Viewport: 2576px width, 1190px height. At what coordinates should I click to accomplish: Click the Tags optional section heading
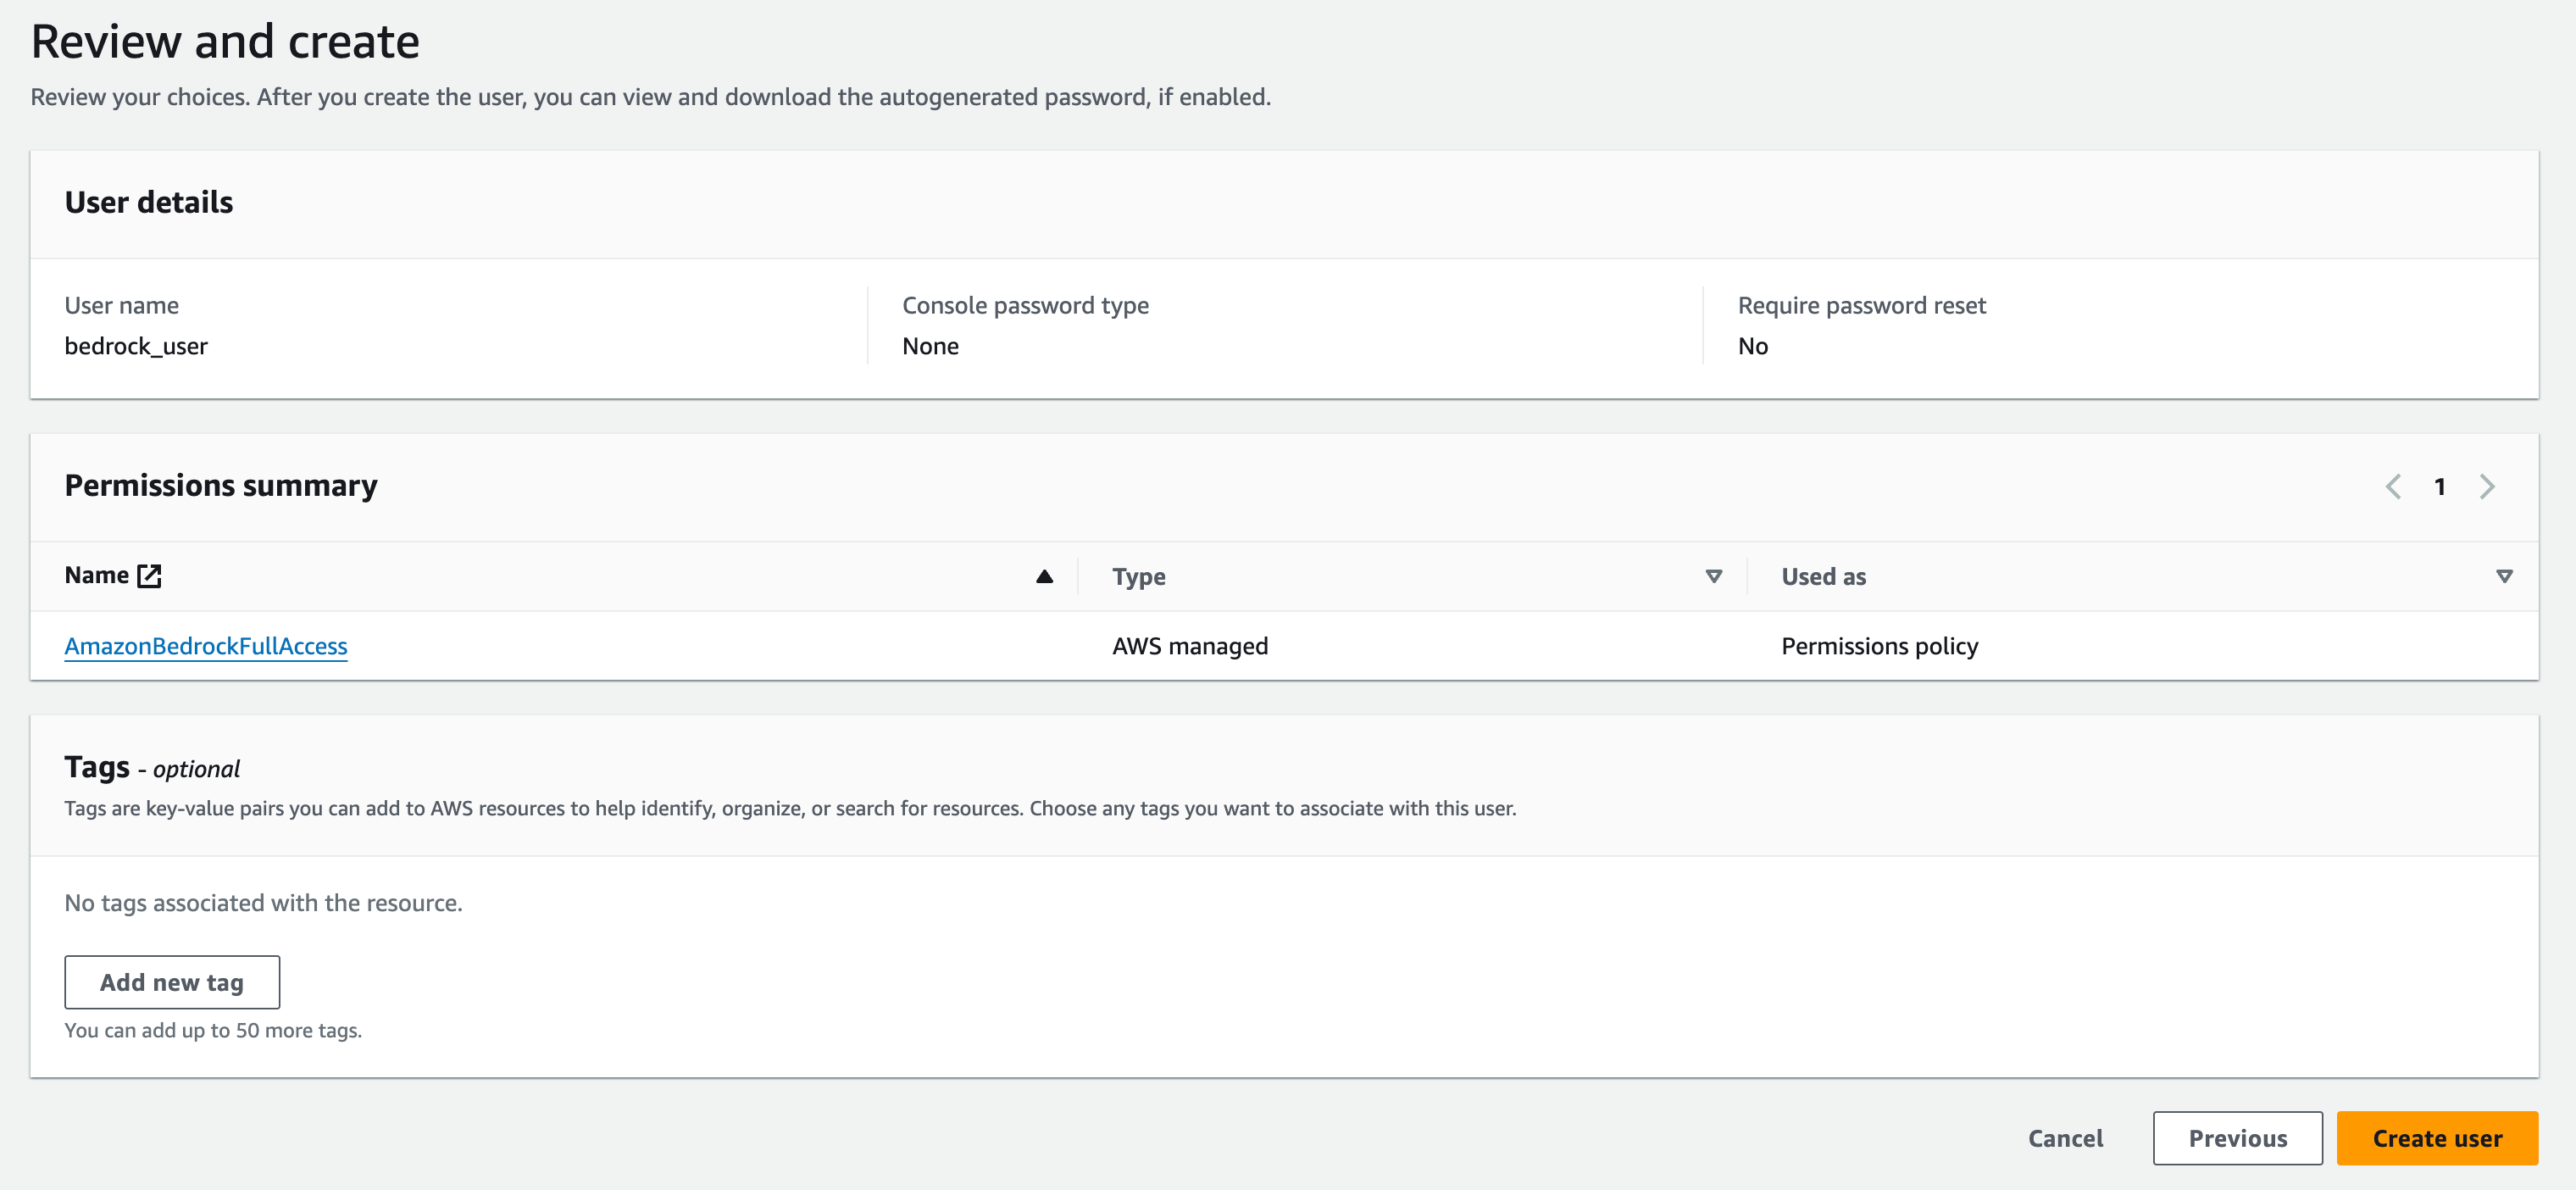[152, 767]
